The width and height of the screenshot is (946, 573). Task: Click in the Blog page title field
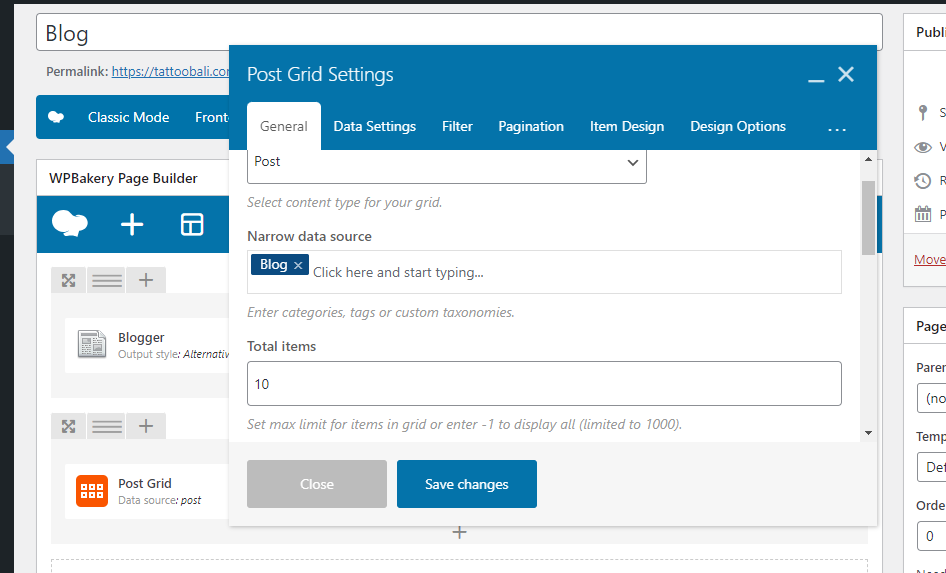click(x=459, y=33)
